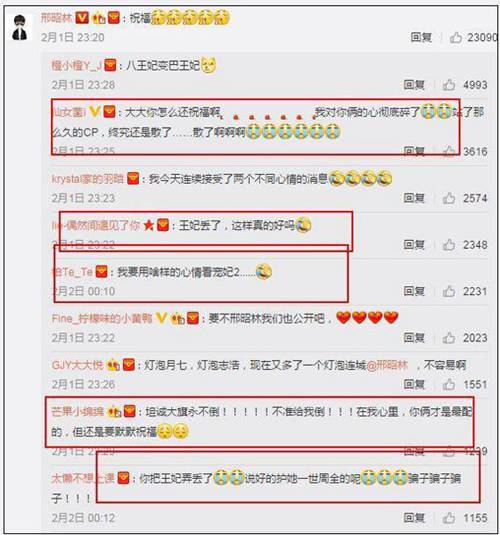Open the top commenter's avatar picture

click(20, 28)
